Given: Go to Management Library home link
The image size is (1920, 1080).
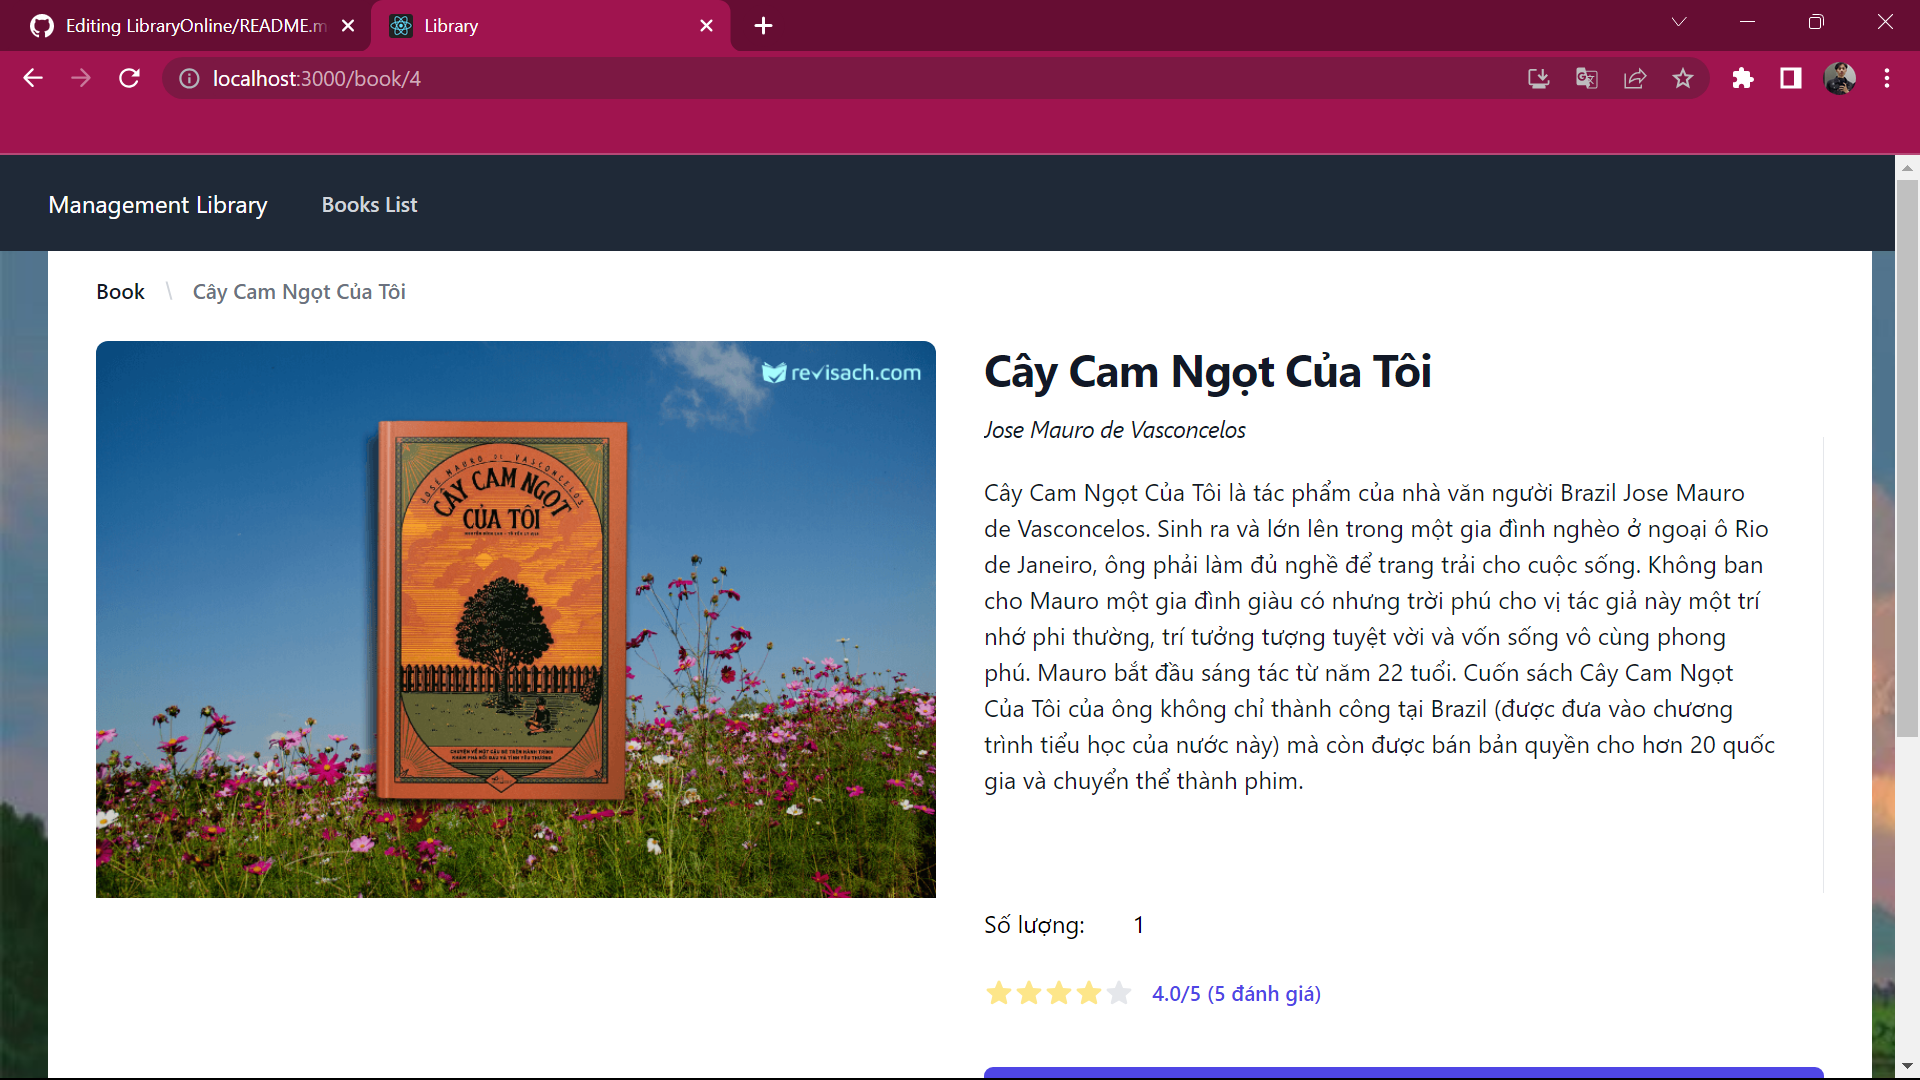Looking at the screenshot, I should tap(158, 205).
